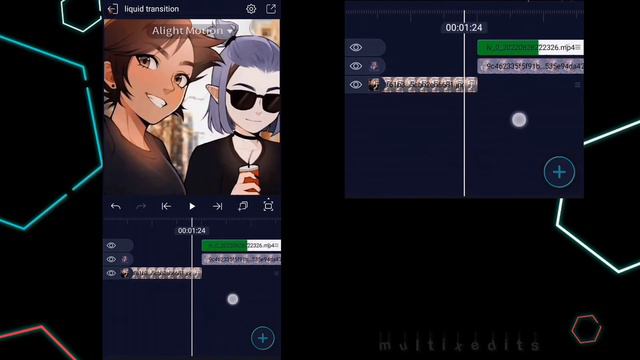This screenshot has width=640, height=360.
Task: Tap the layer thumbnail beside second eye in zoomed timeline
Action: tap(374, 66)
